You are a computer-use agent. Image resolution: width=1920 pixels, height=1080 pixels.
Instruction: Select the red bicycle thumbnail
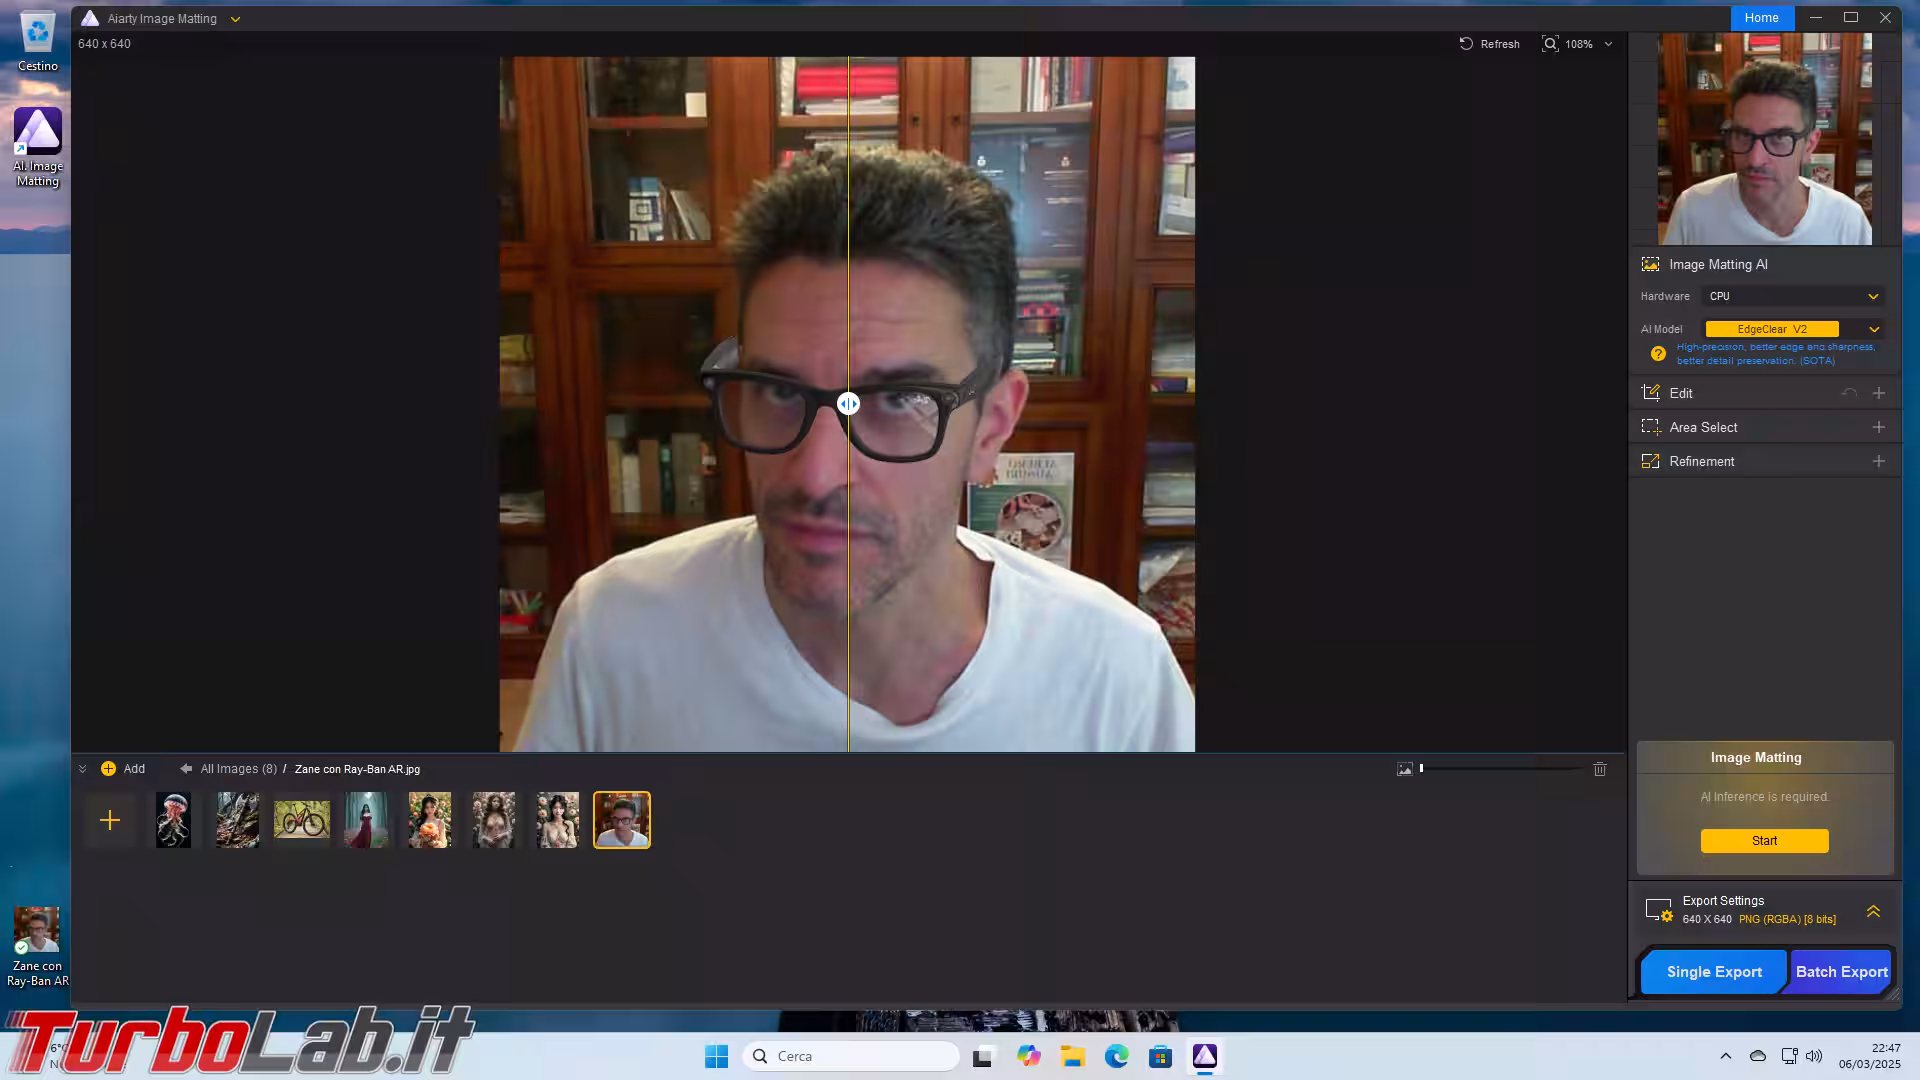tap(302, 820)
